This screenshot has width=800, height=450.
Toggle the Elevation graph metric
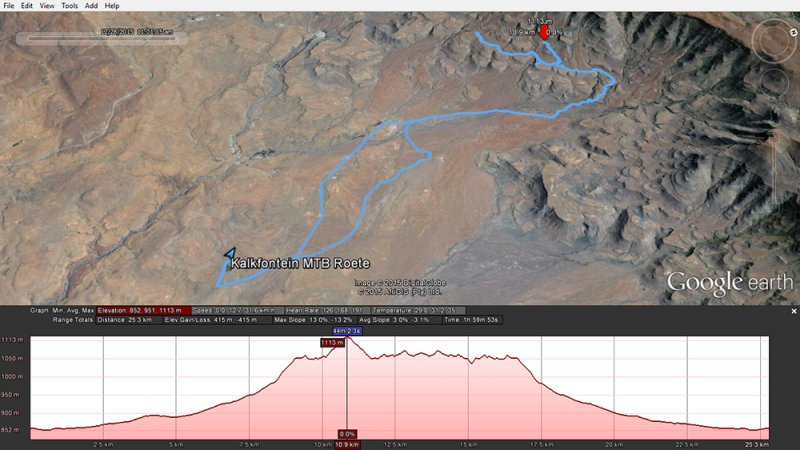pos(143,310)
